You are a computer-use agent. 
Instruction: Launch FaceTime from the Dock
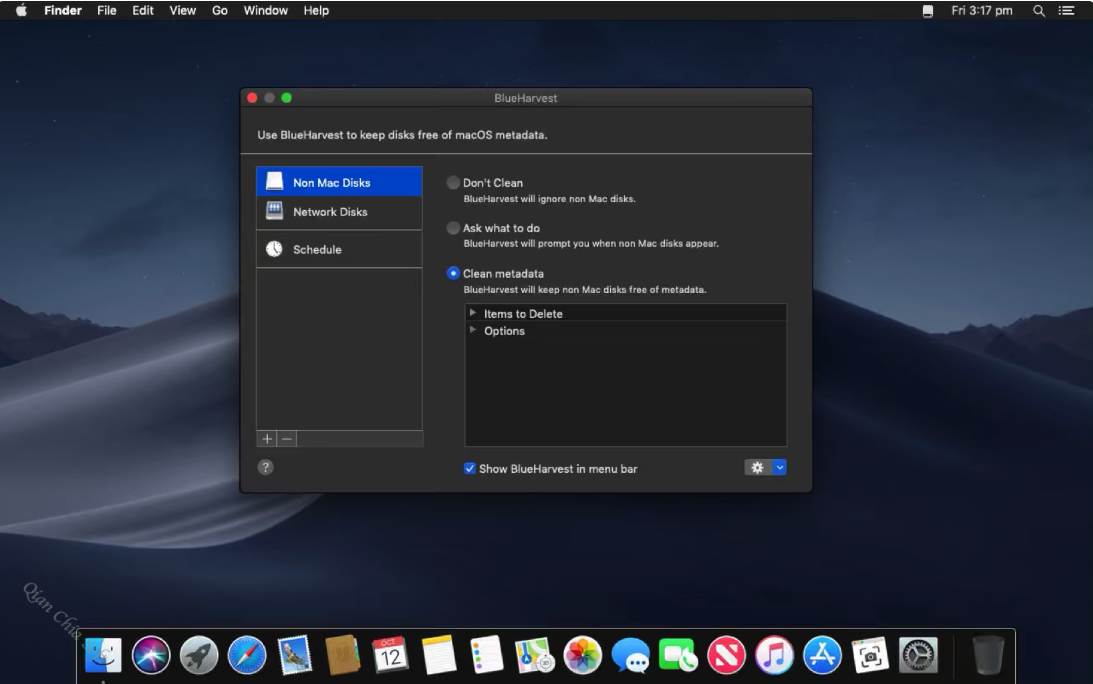pos(678,655)
